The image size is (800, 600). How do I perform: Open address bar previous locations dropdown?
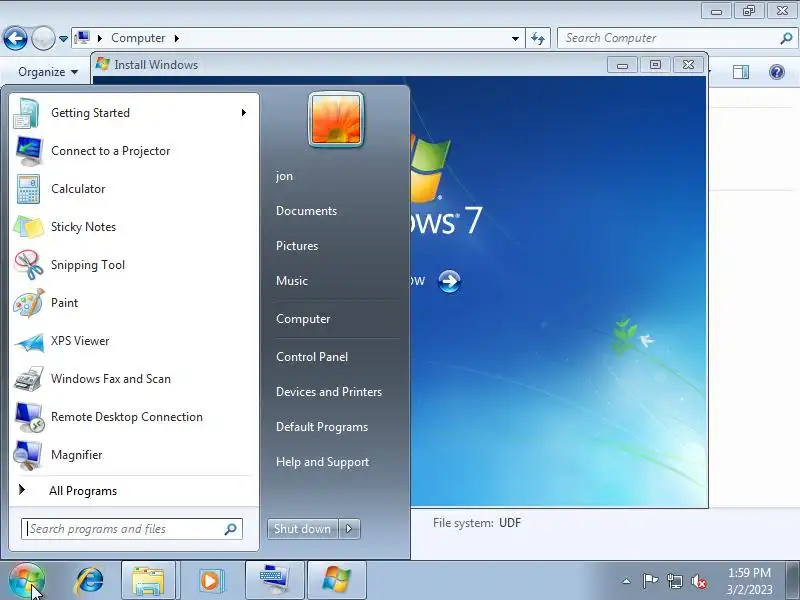[515, 38]
